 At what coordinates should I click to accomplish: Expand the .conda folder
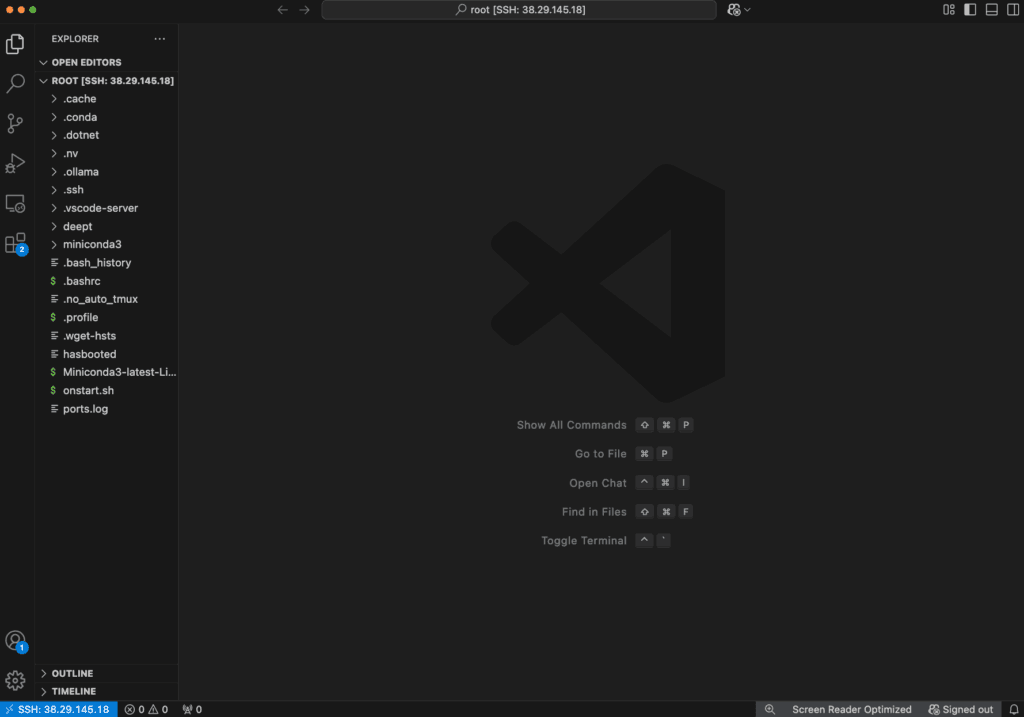(x=106, y=117)
